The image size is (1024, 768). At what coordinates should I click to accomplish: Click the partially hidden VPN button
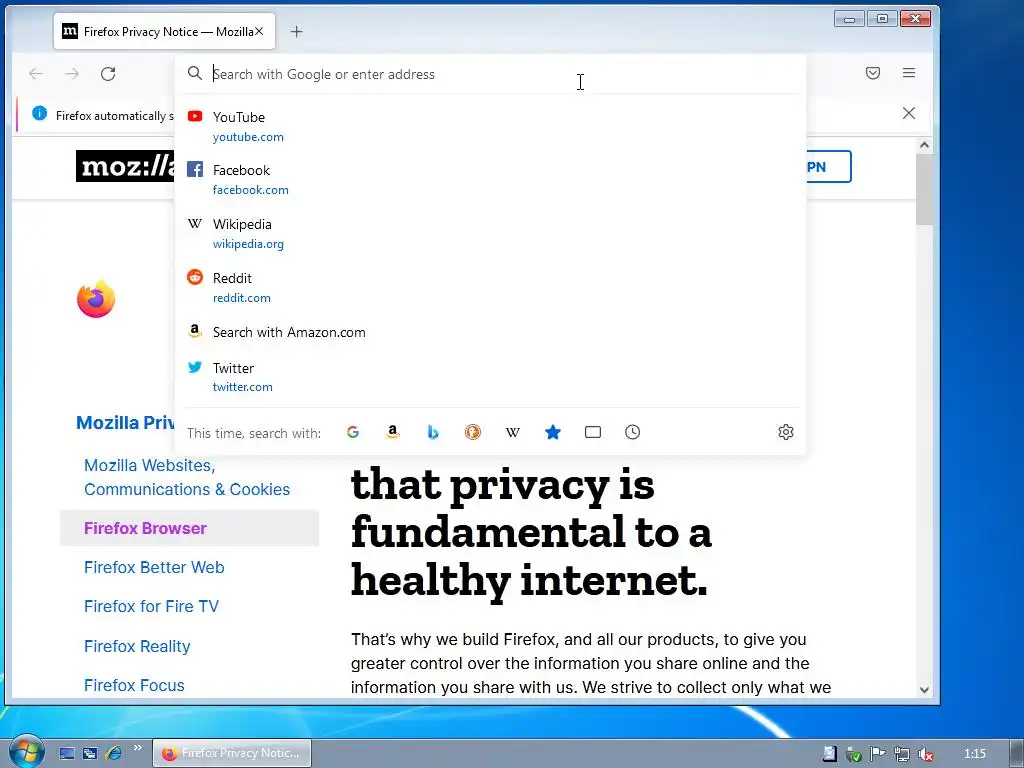829,167
